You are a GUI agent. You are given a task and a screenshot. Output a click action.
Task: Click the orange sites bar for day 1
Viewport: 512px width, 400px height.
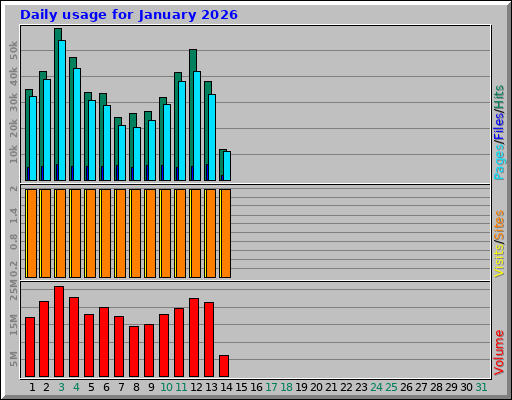(32, 233)
